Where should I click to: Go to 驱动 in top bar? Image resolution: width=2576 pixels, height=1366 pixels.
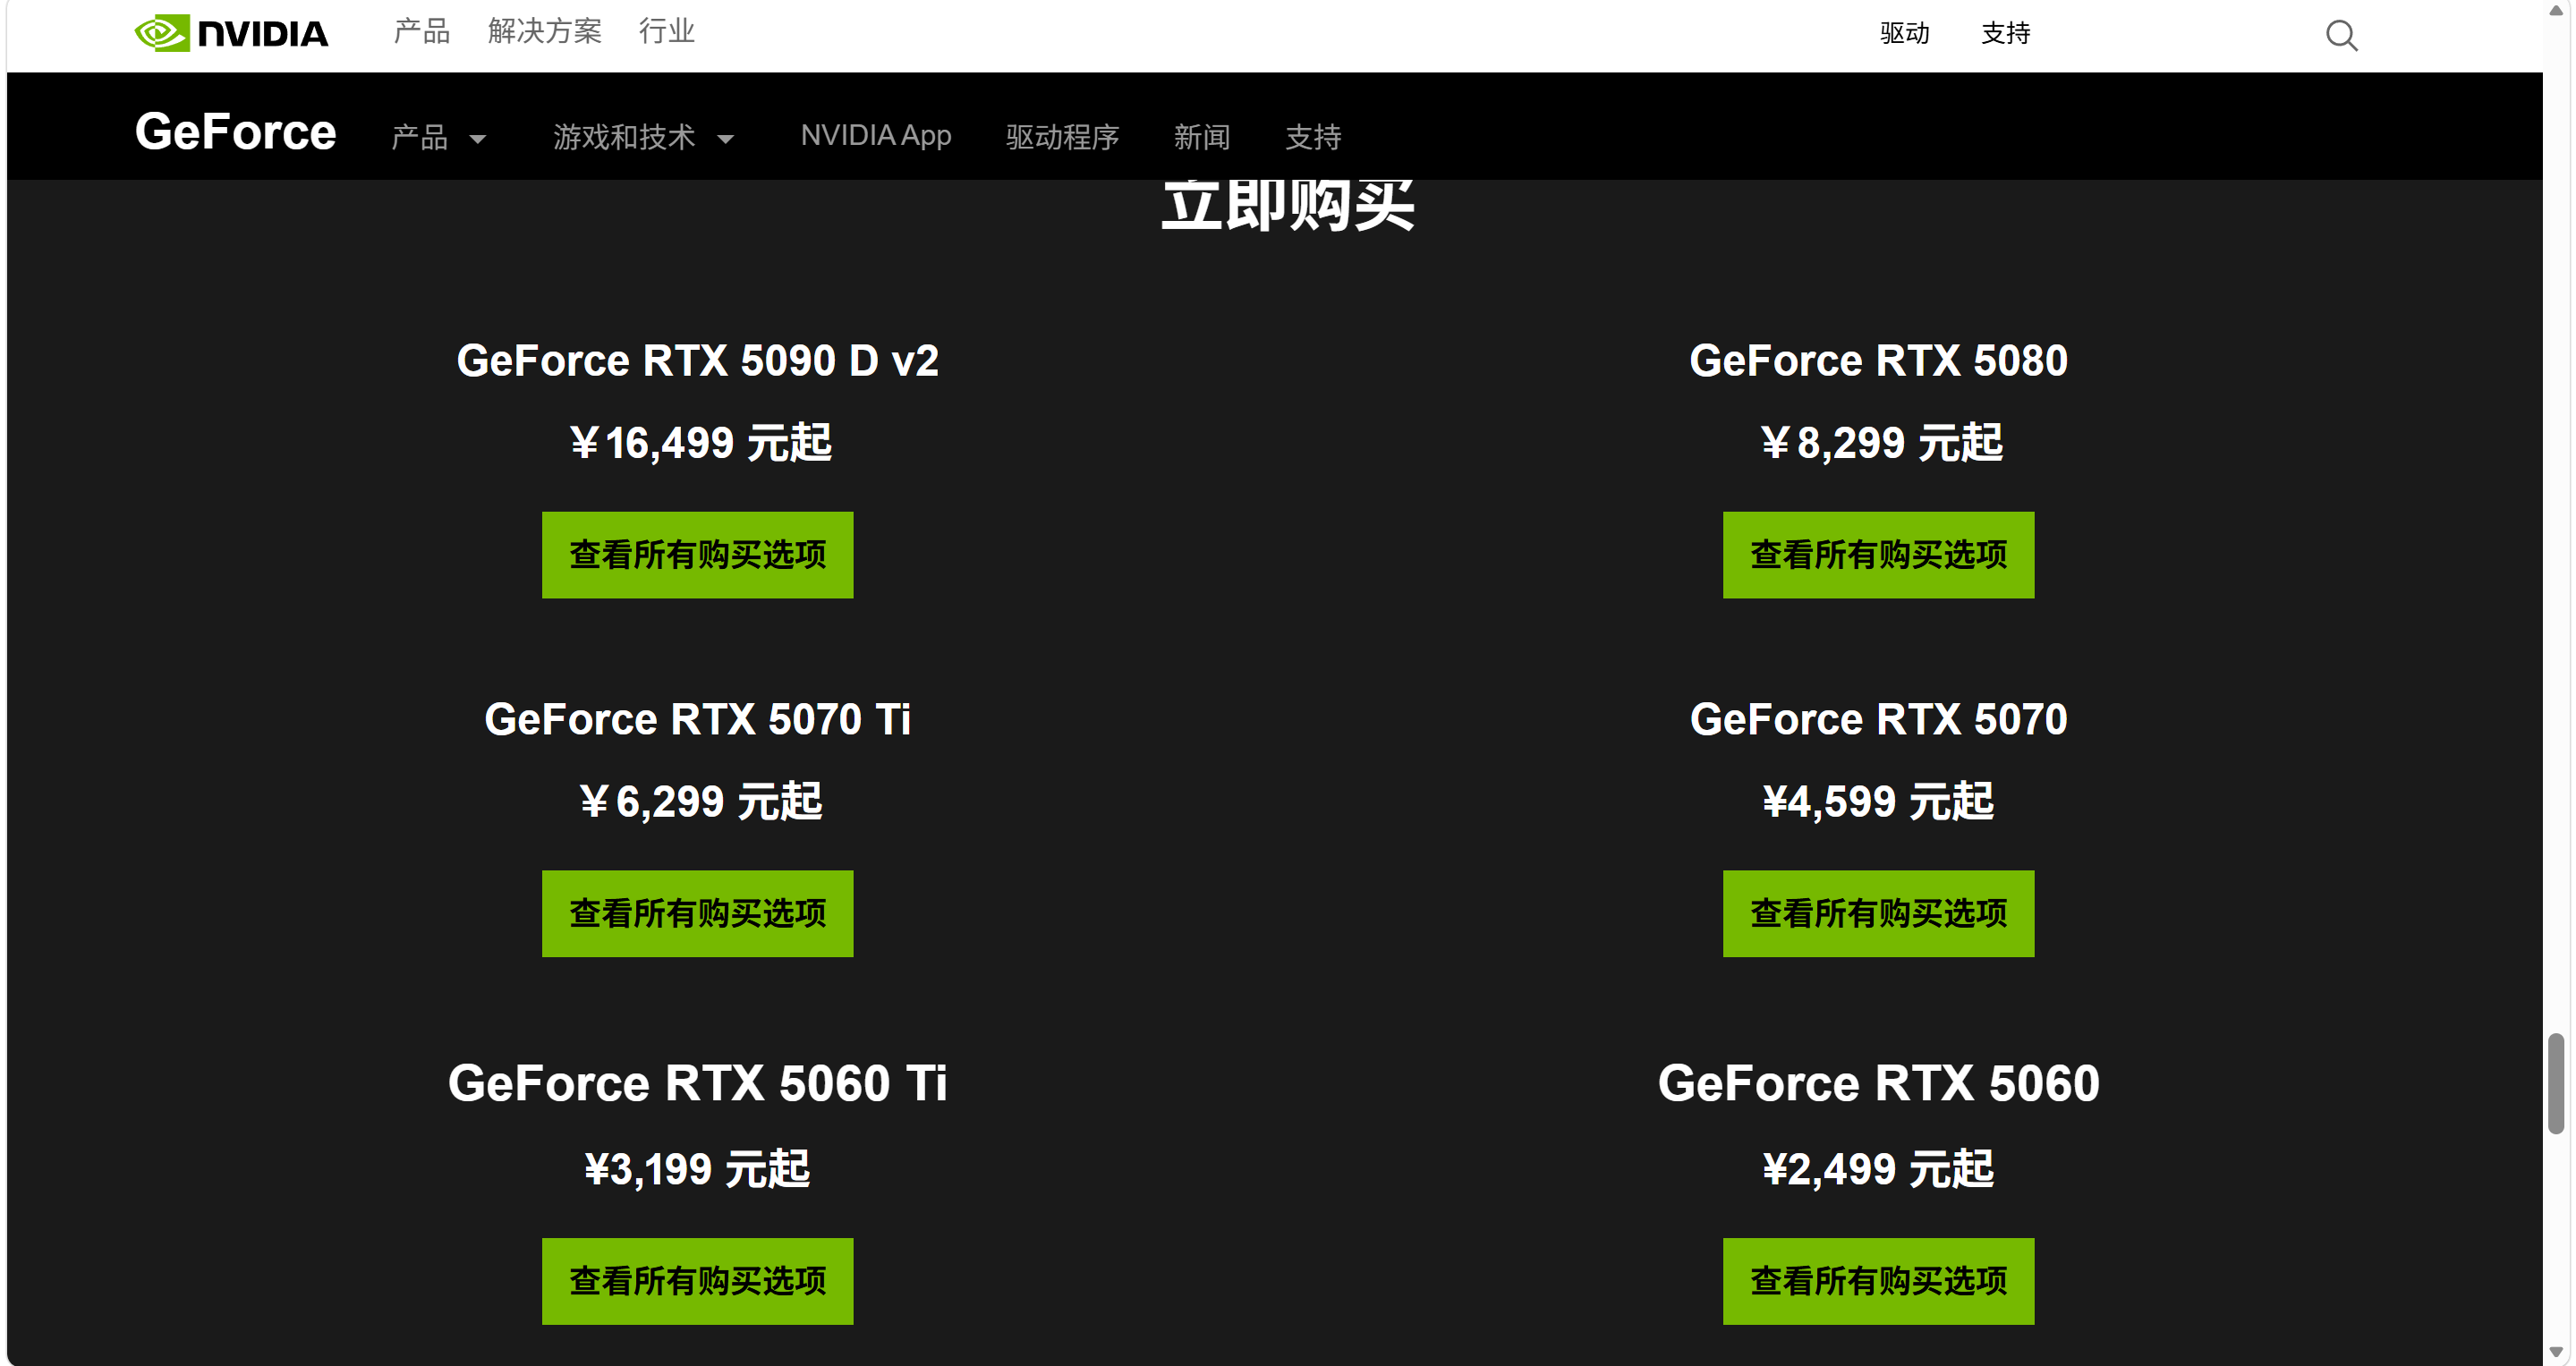pos(1904,33)
